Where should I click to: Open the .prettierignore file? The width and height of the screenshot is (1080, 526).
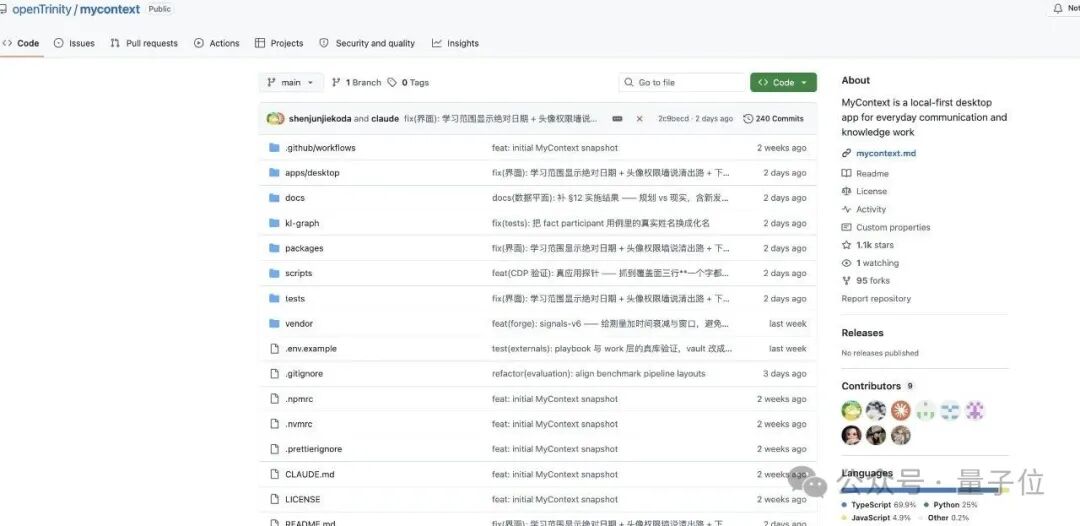[x=313, y=450]
